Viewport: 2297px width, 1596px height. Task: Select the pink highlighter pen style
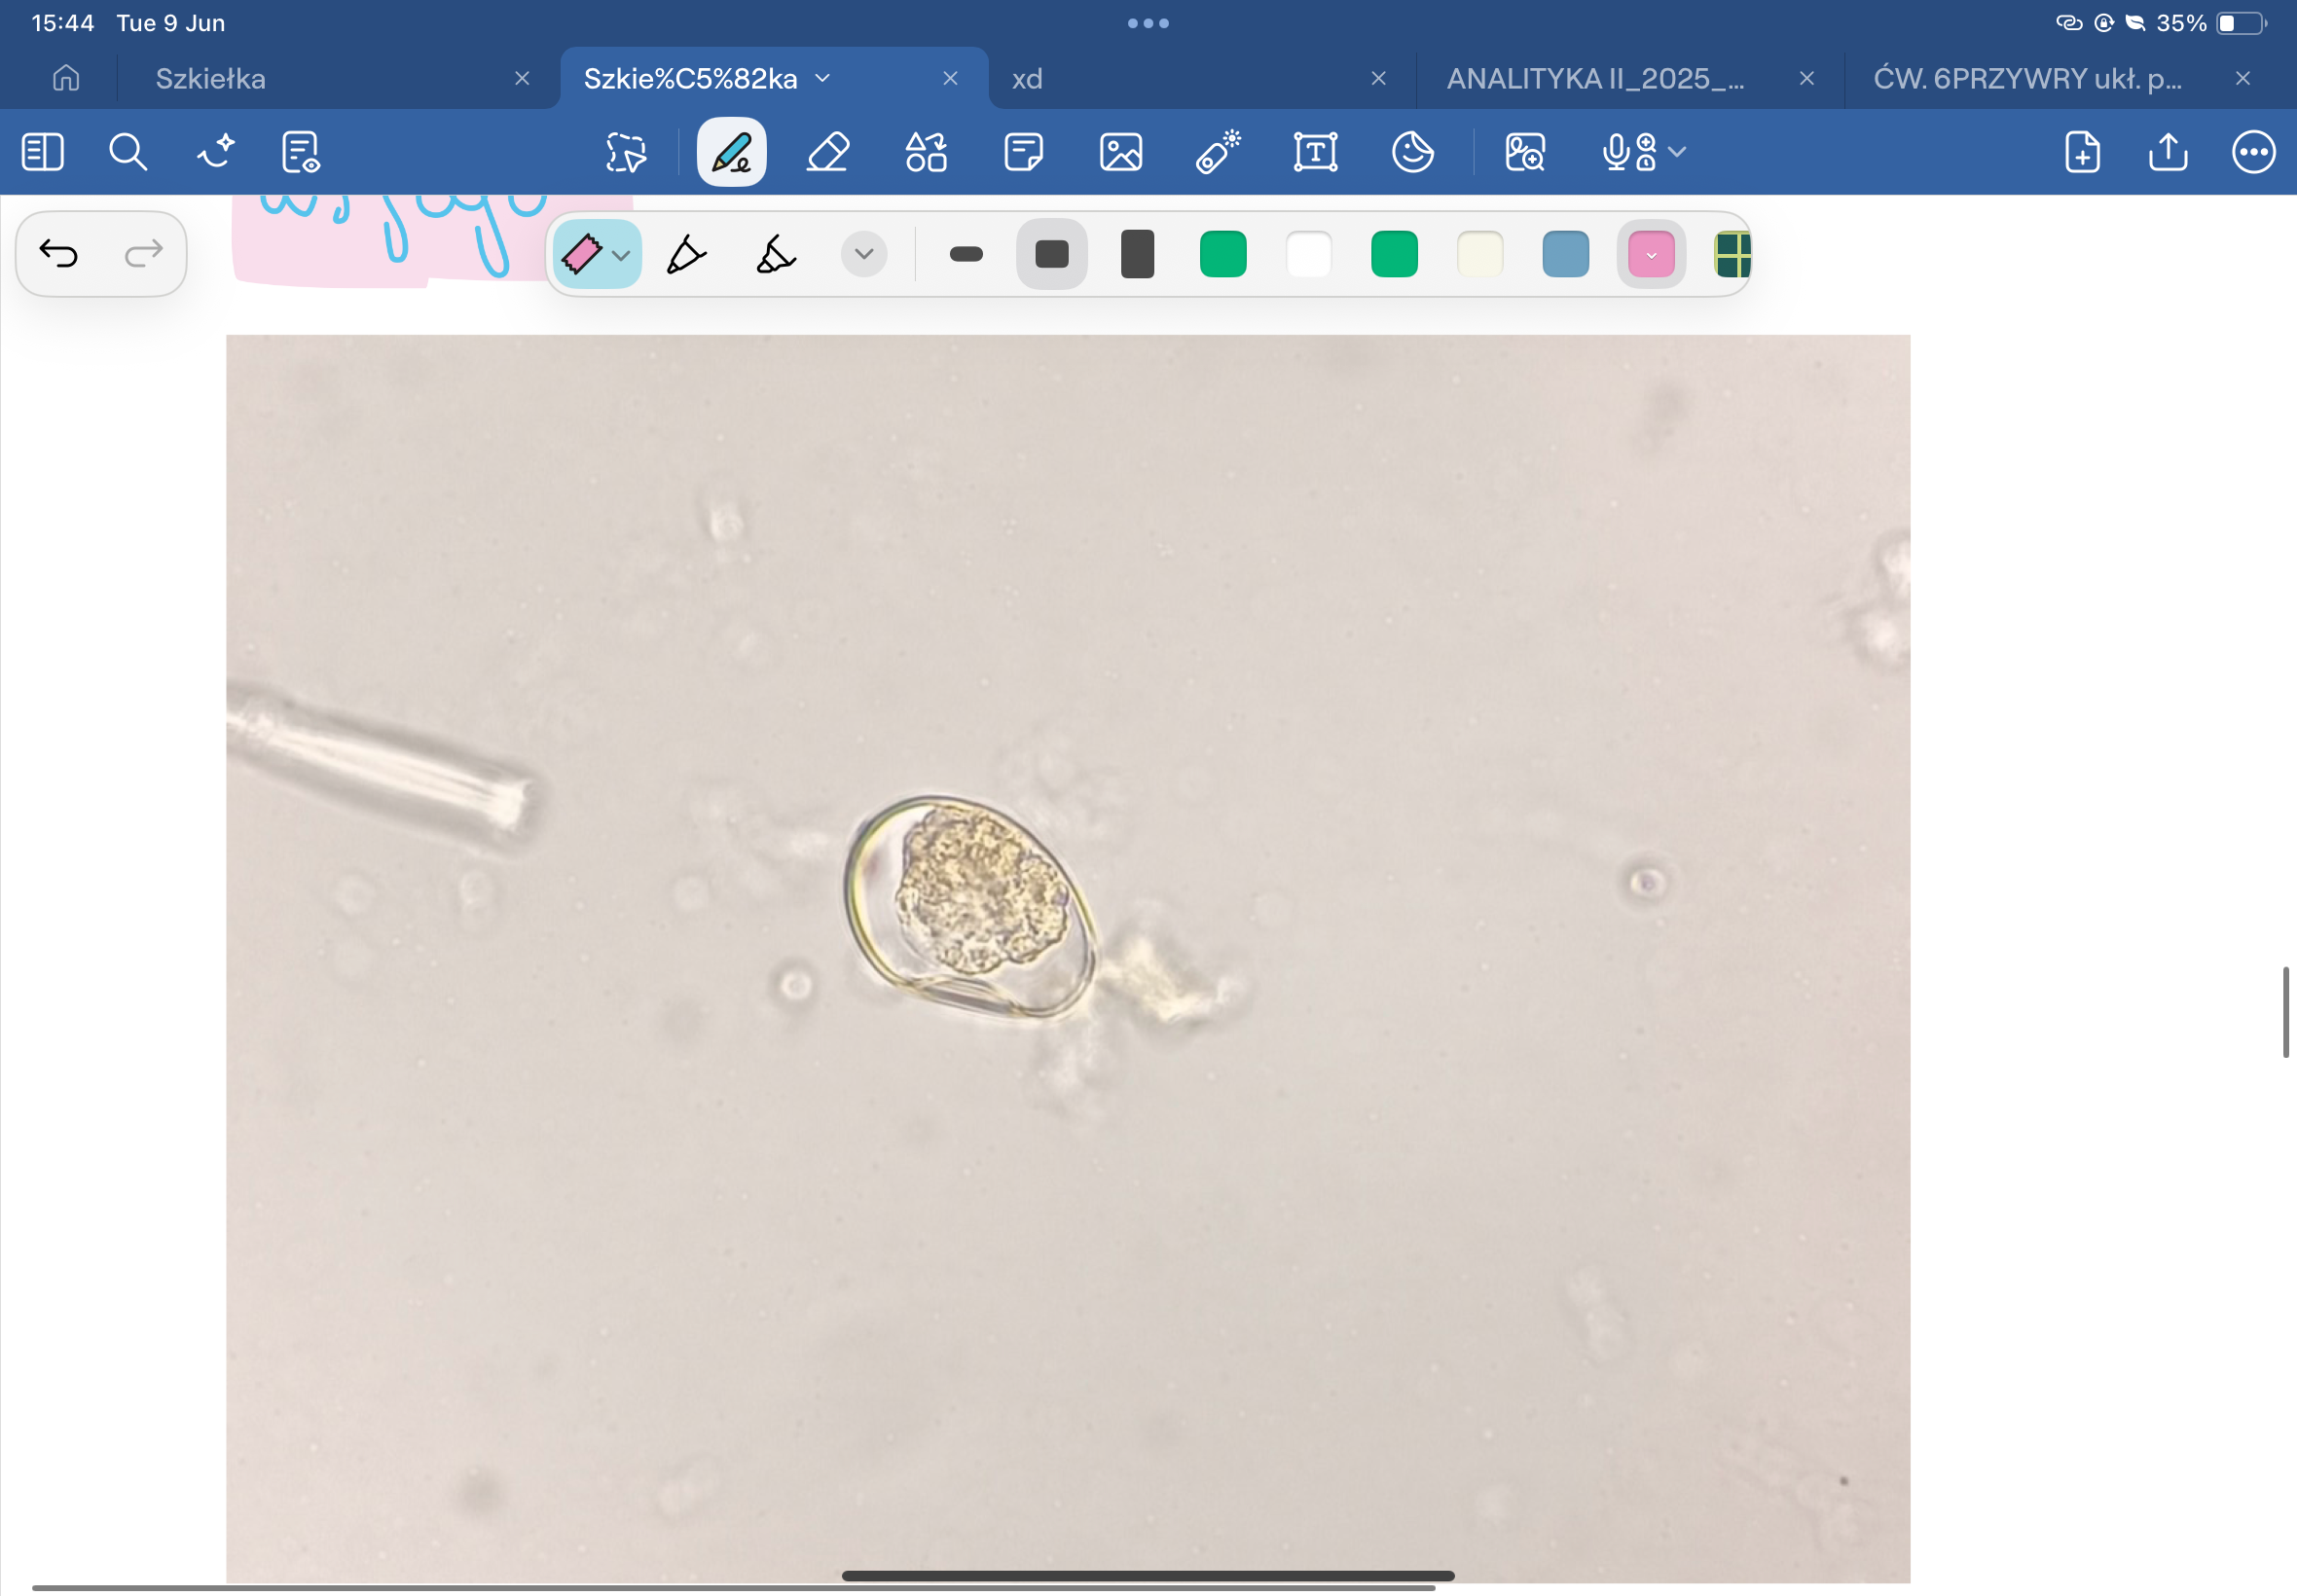[582, 254]
